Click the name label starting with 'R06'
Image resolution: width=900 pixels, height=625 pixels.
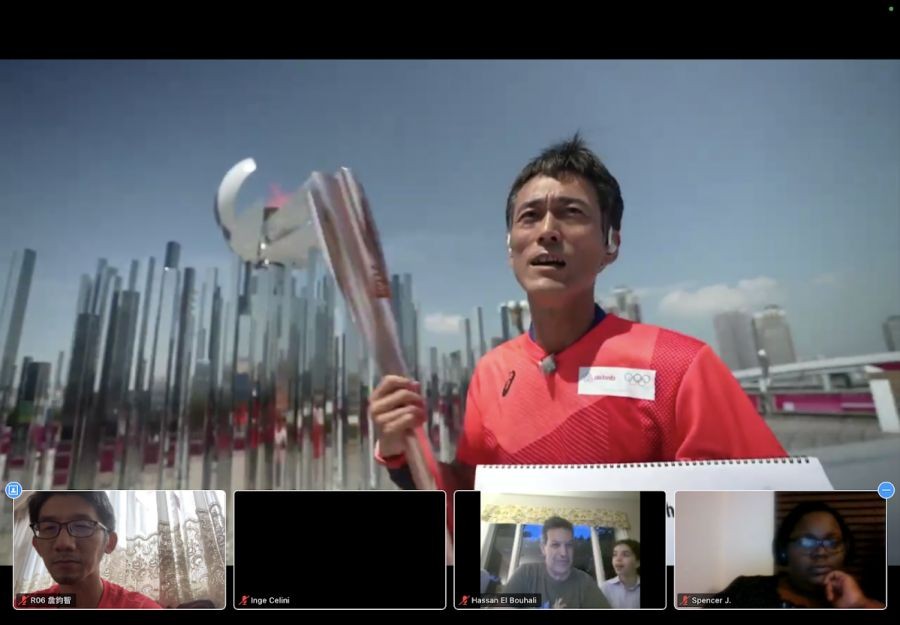tap(51, 600)
